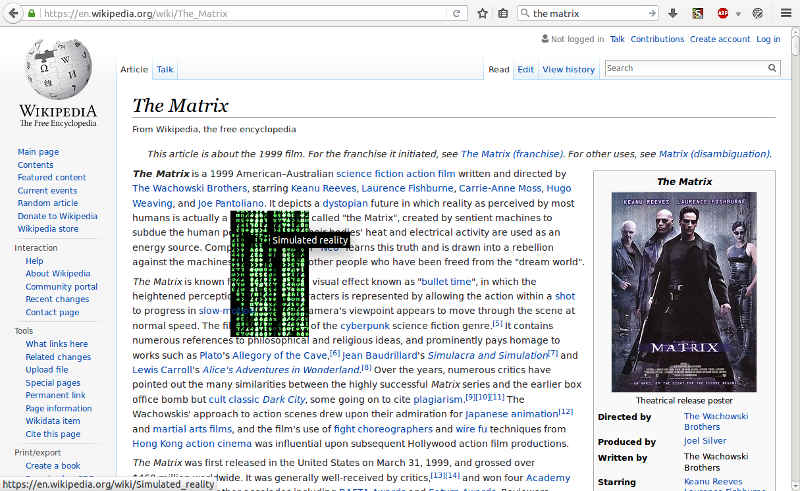Click the Create account link
Screen dimensions: 800x491
pos(720,39)
